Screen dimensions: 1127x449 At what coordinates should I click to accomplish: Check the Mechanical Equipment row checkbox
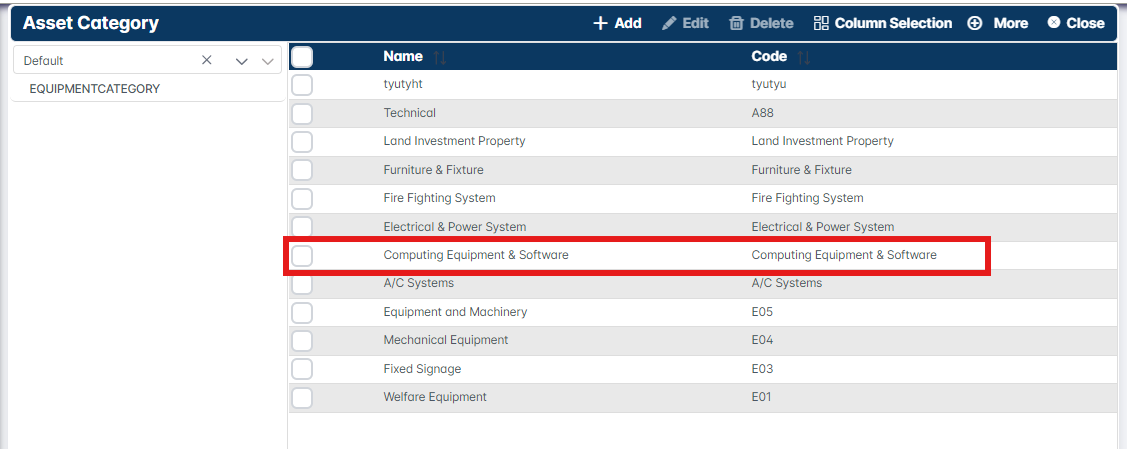(x=302, y=341)
